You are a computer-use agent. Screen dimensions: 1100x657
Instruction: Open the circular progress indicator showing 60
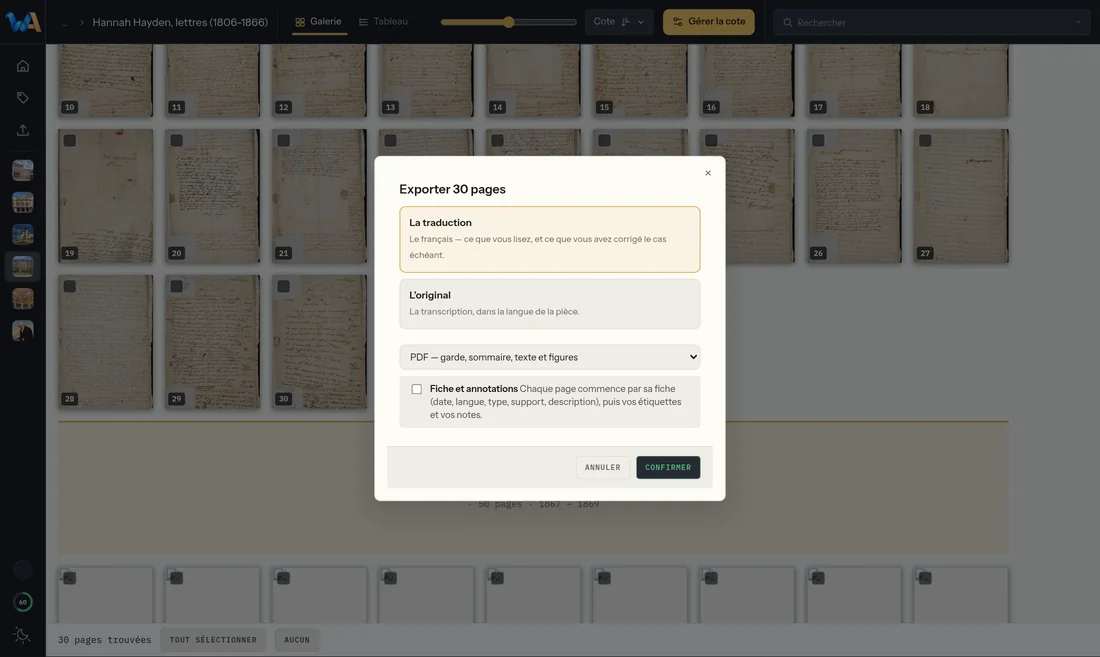point(22,602)
